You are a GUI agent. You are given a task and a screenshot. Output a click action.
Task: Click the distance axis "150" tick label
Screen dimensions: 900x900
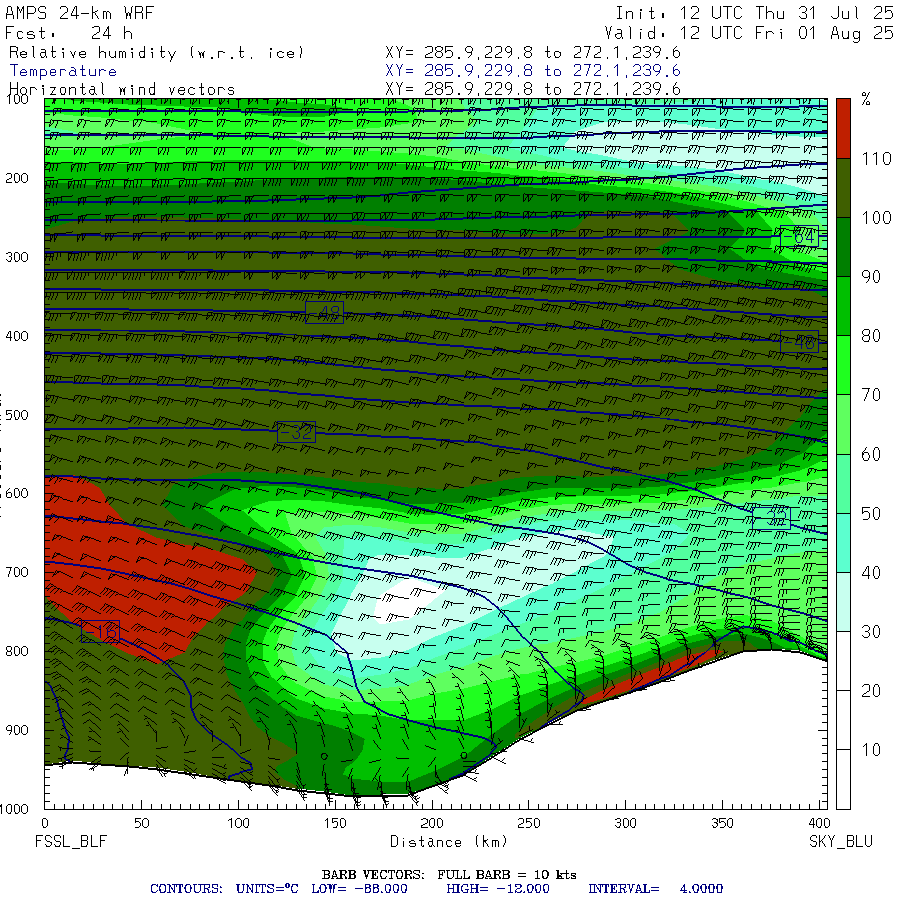pos(335,823)
